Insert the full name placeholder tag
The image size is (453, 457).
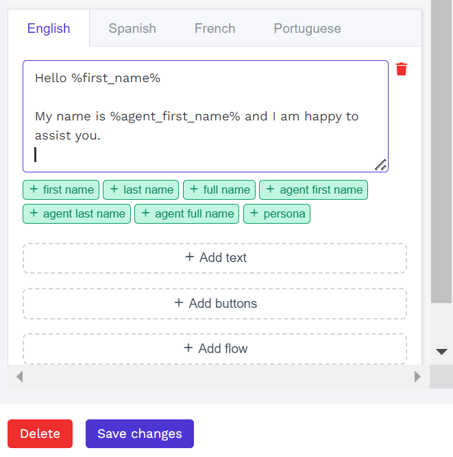point(219,190)
